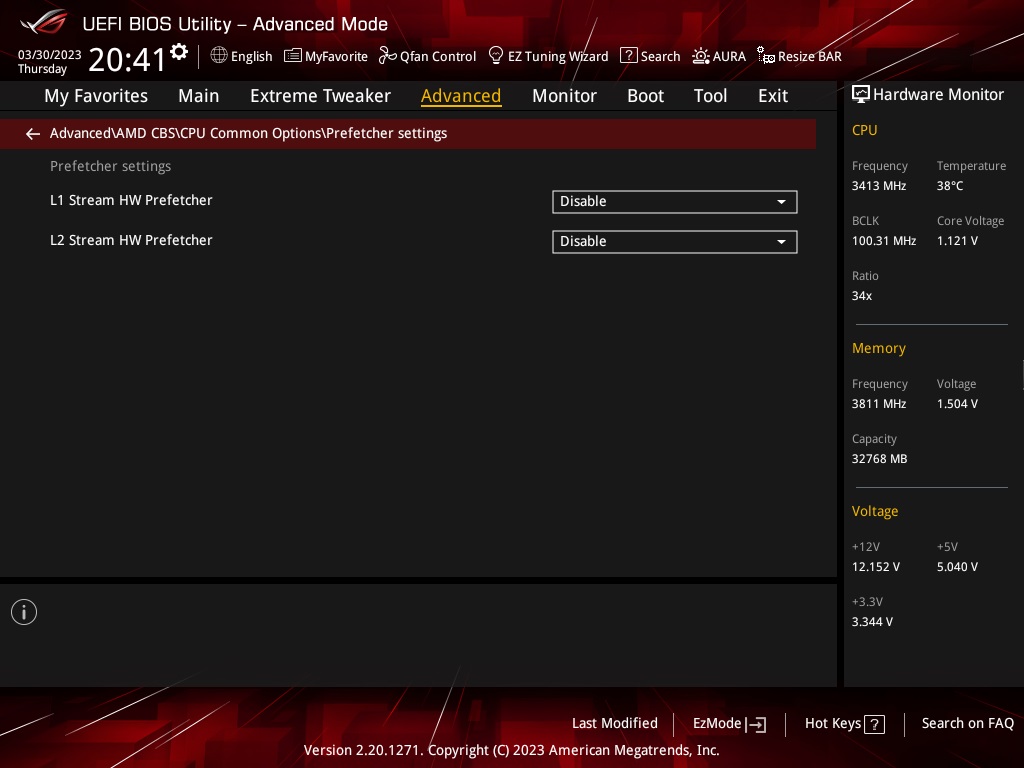The image size is (1024, 768).
Task: Click the info circle icon
Action: (x=24, y=612)
